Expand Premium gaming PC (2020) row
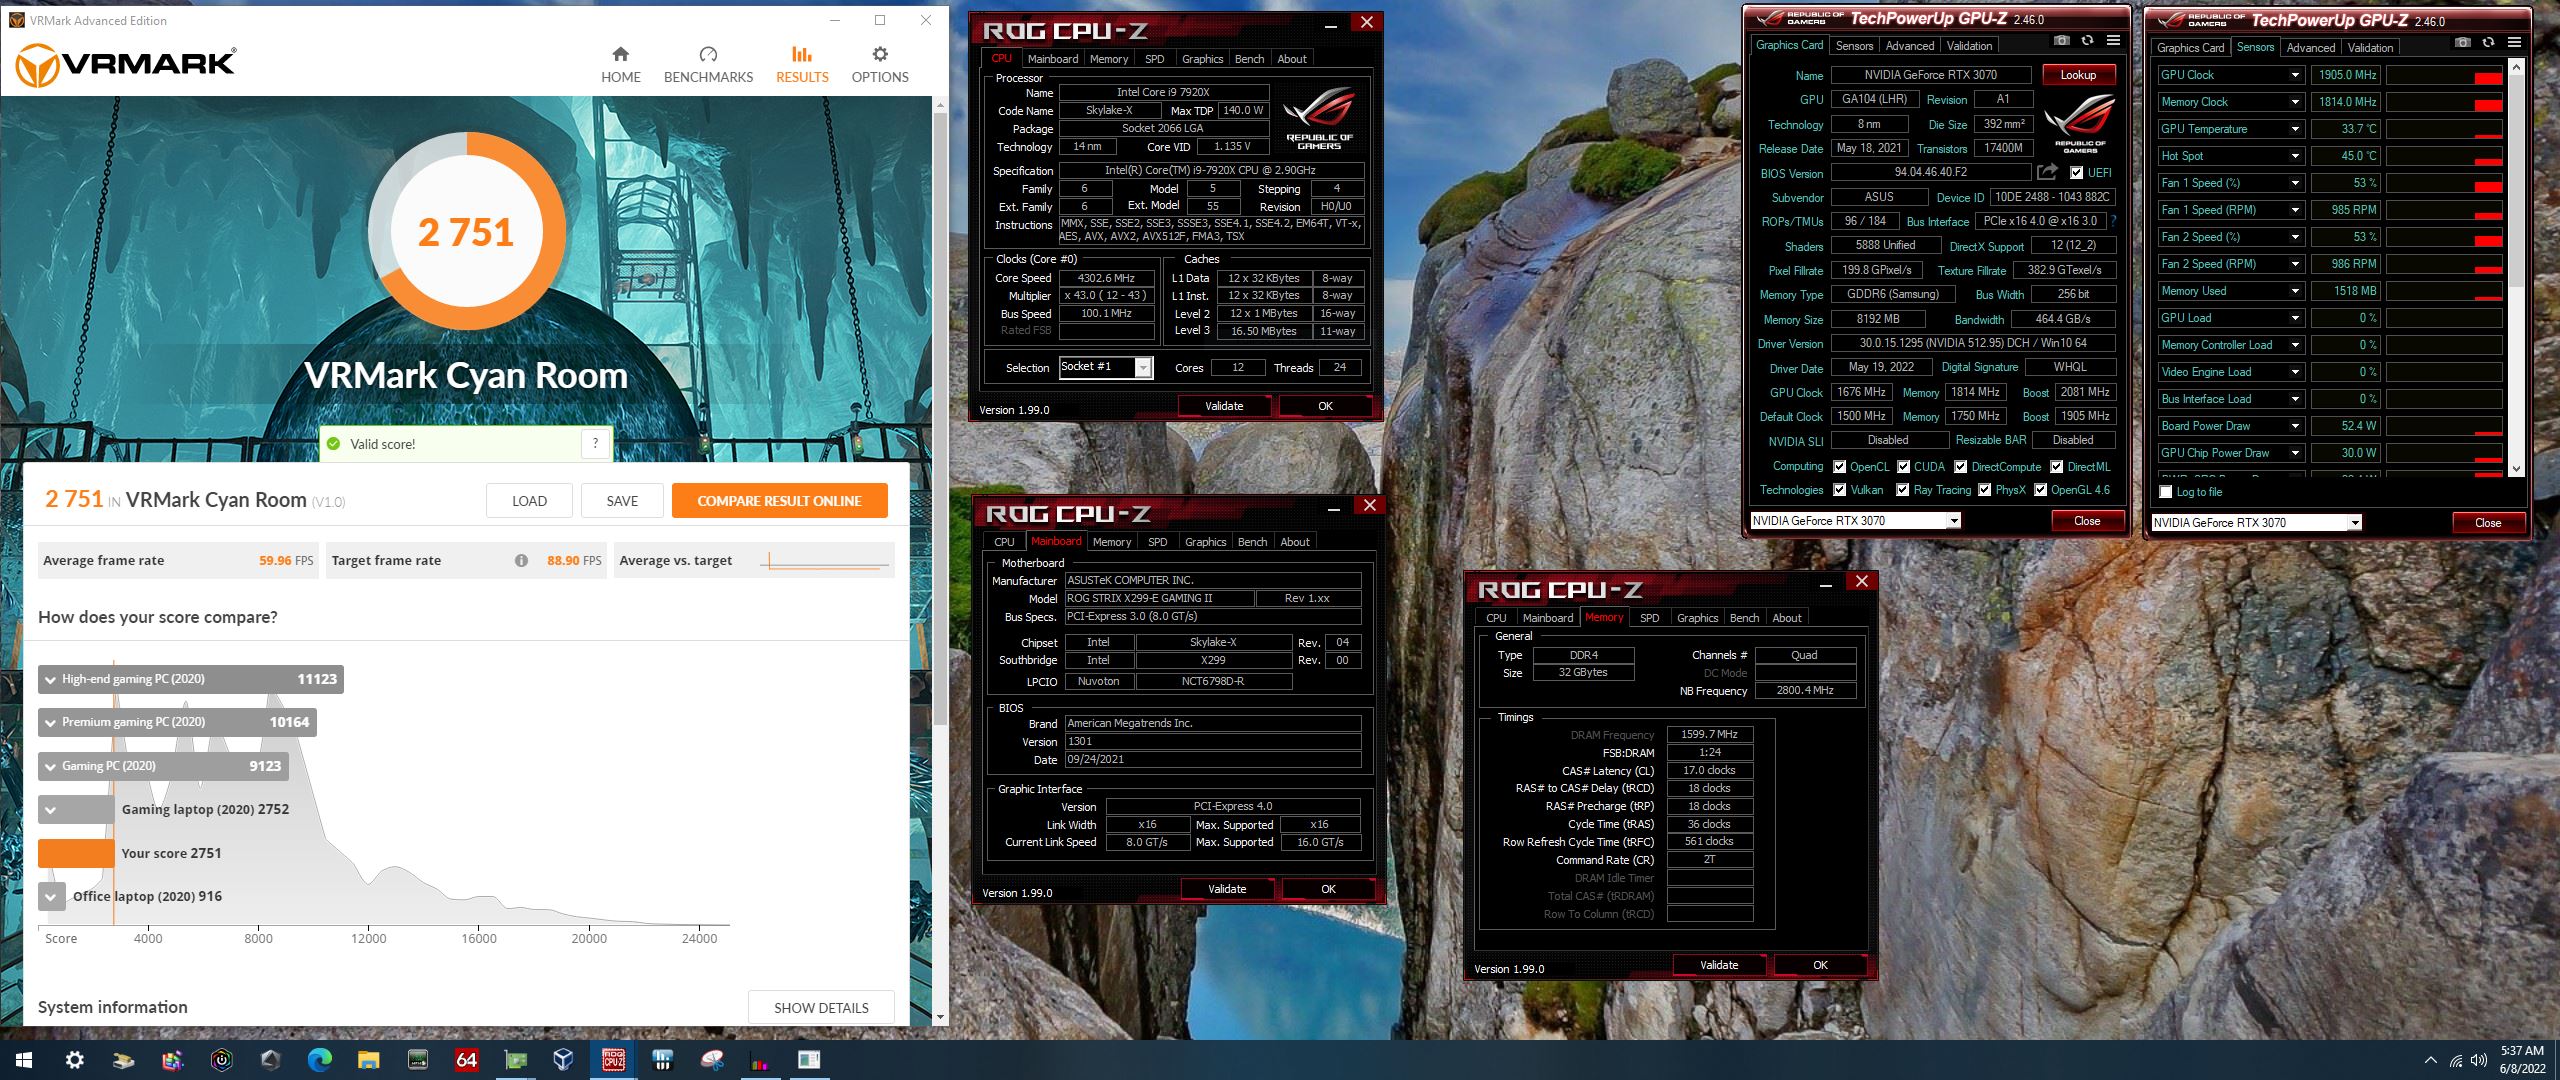2560x1080 pixels. click(x=50, y=722)
